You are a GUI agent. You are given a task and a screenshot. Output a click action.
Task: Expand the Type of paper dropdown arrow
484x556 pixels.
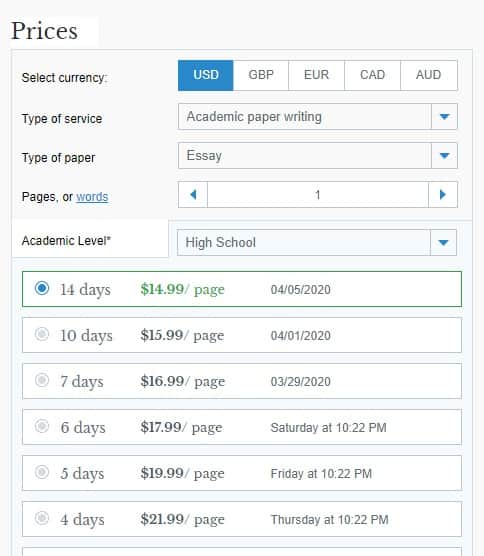444,156
